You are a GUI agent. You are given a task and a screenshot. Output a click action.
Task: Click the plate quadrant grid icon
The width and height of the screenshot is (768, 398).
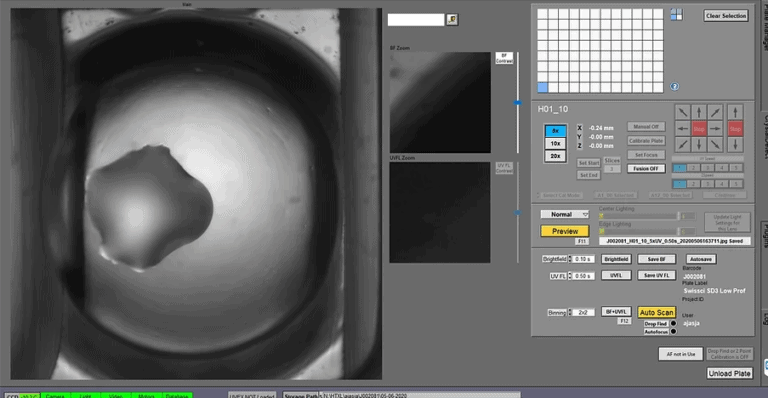[x=676, y=15]
